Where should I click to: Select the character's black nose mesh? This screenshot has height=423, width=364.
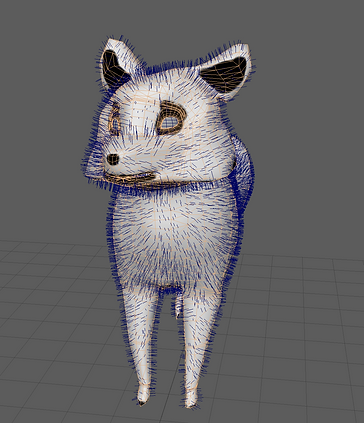click(113, 159)
